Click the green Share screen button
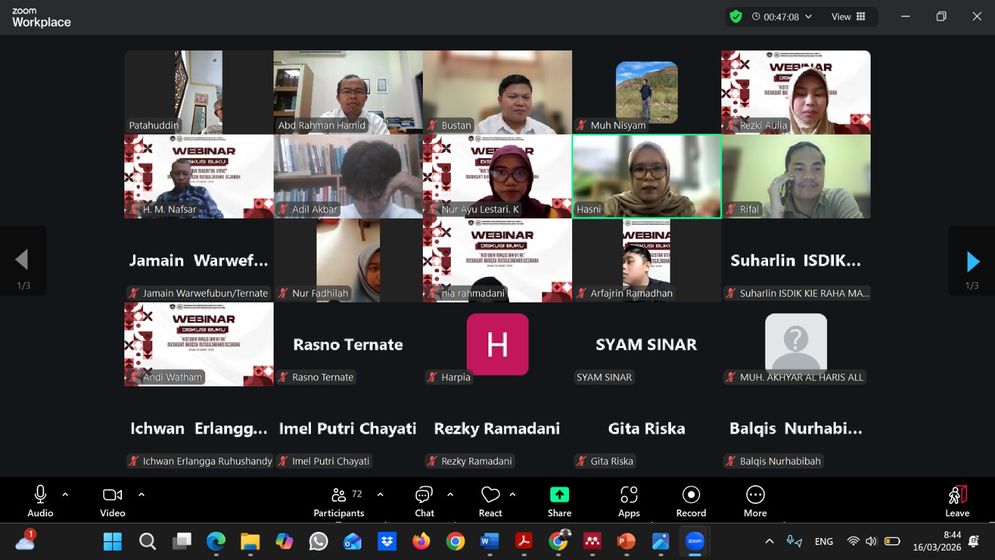The width and height of the screenshot is (995, 560). point(559,499)
